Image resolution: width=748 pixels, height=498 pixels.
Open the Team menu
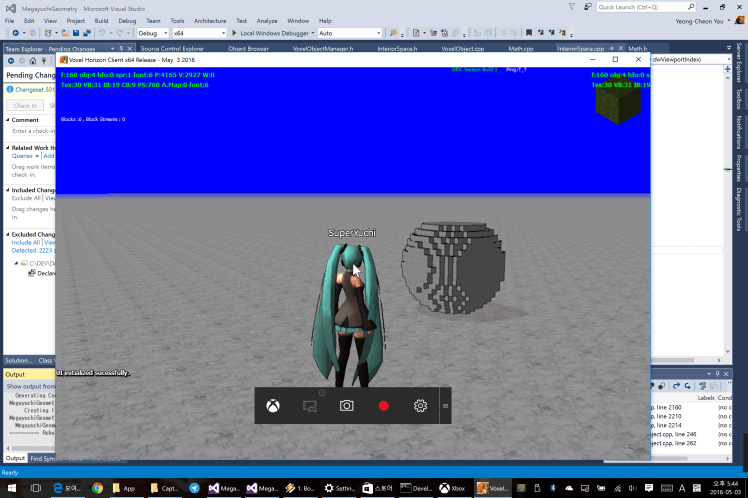coord(153,21)
